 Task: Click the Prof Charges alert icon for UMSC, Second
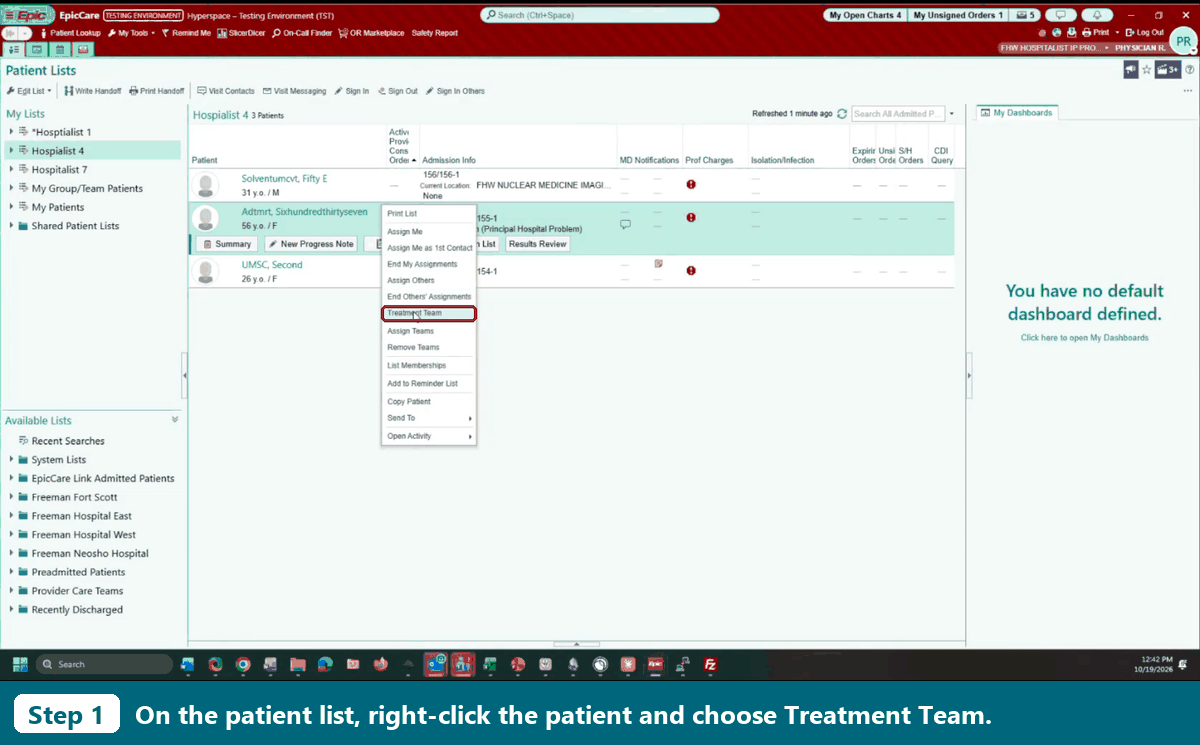coord(691,270)
